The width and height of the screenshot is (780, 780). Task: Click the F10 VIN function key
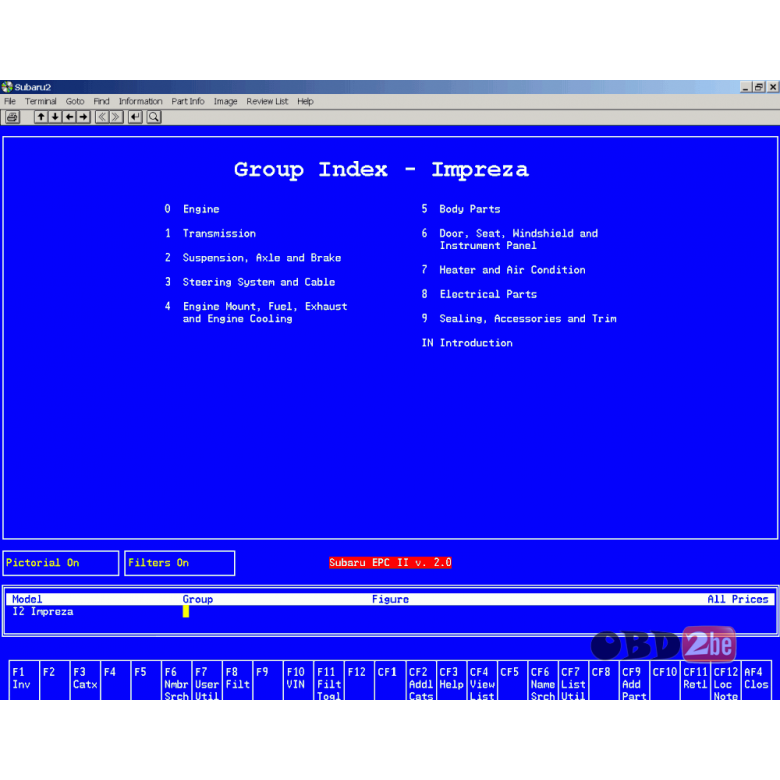(298, 680)
